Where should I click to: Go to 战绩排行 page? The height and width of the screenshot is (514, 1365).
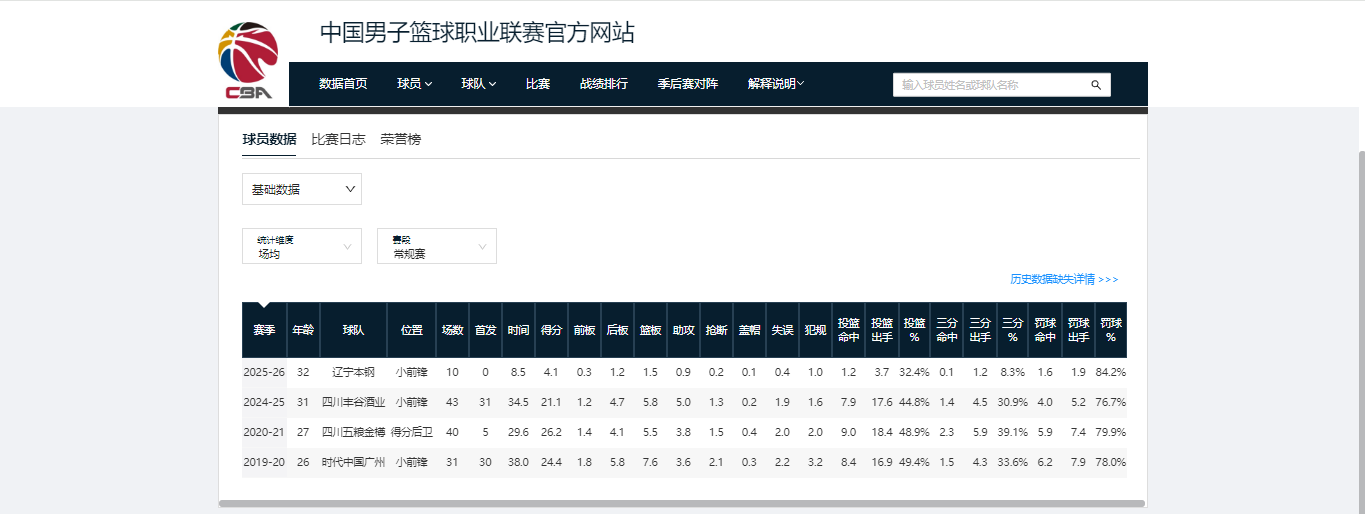604,84
